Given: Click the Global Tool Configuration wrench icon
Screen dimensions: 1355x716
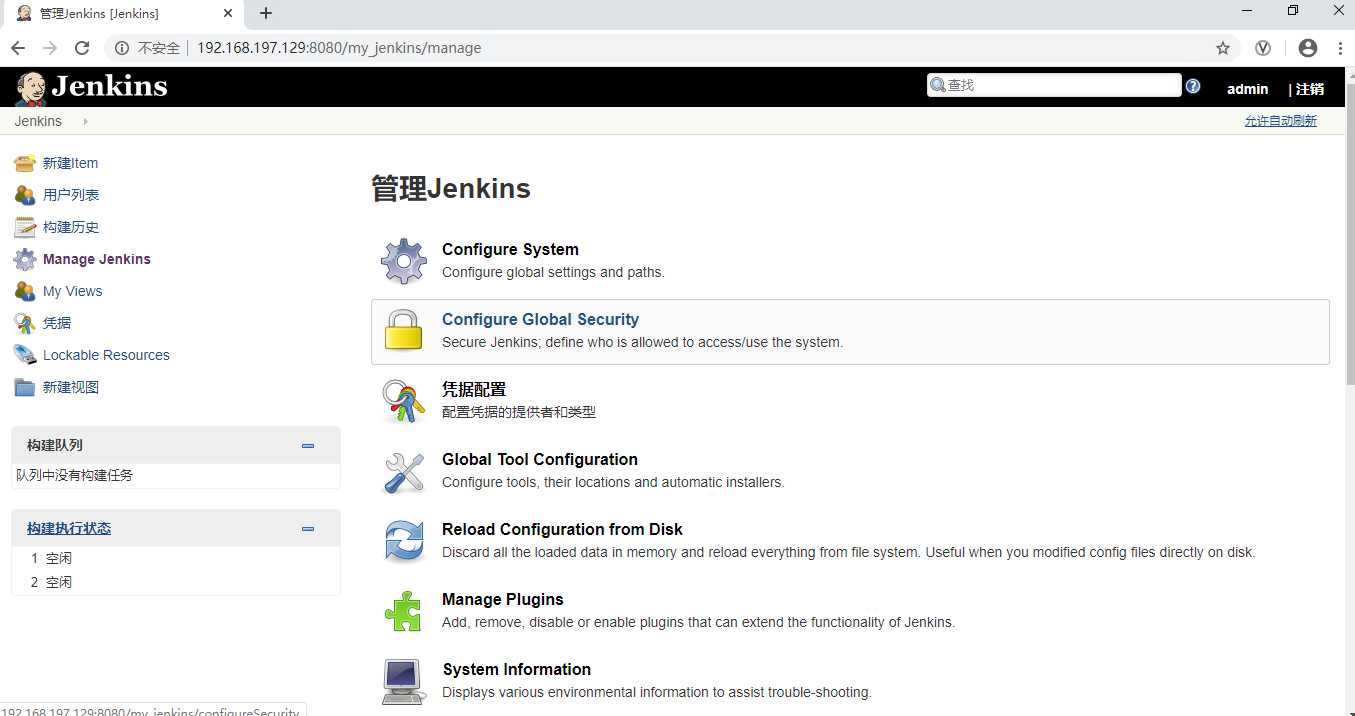Looking at the screenshot, I should click(x=404, y=471).
